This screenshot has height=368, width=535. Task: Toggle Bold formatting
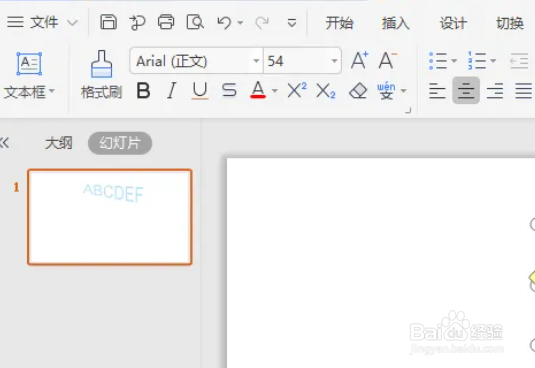[143, 91]
